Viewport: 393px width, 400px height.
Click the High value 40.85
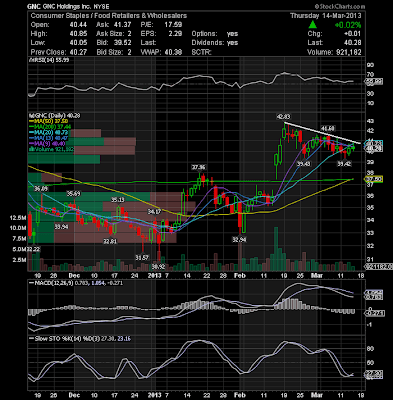(78, 34)
